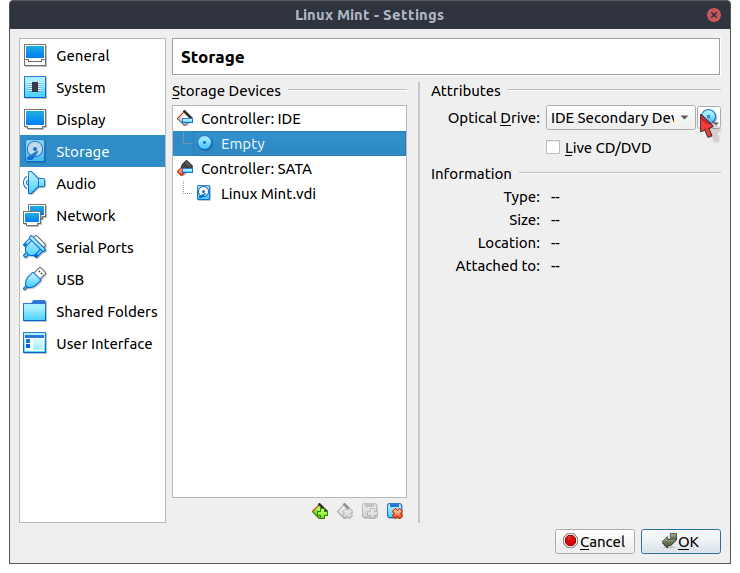This screenshot has width=740, height=573.
Task: Close the Linux Mint Settings window
Action: coord(714,15)
